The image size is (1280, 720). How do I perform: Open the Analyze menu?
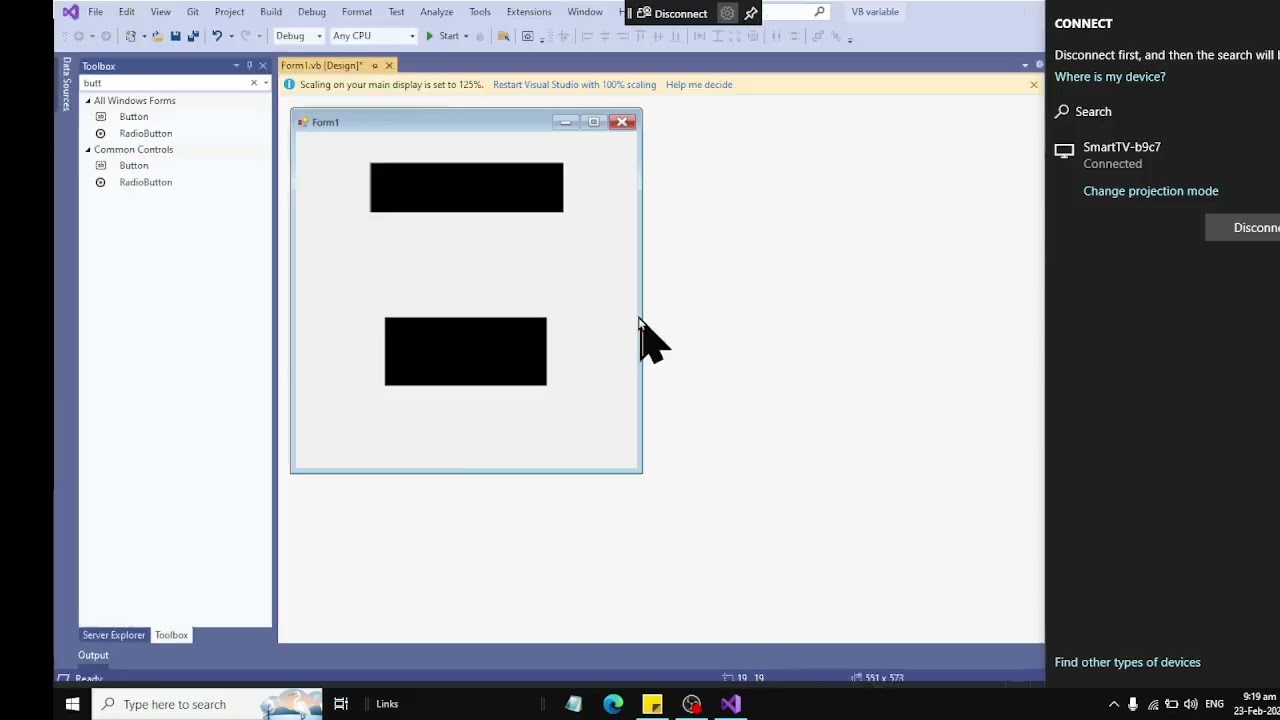point(437,12)
